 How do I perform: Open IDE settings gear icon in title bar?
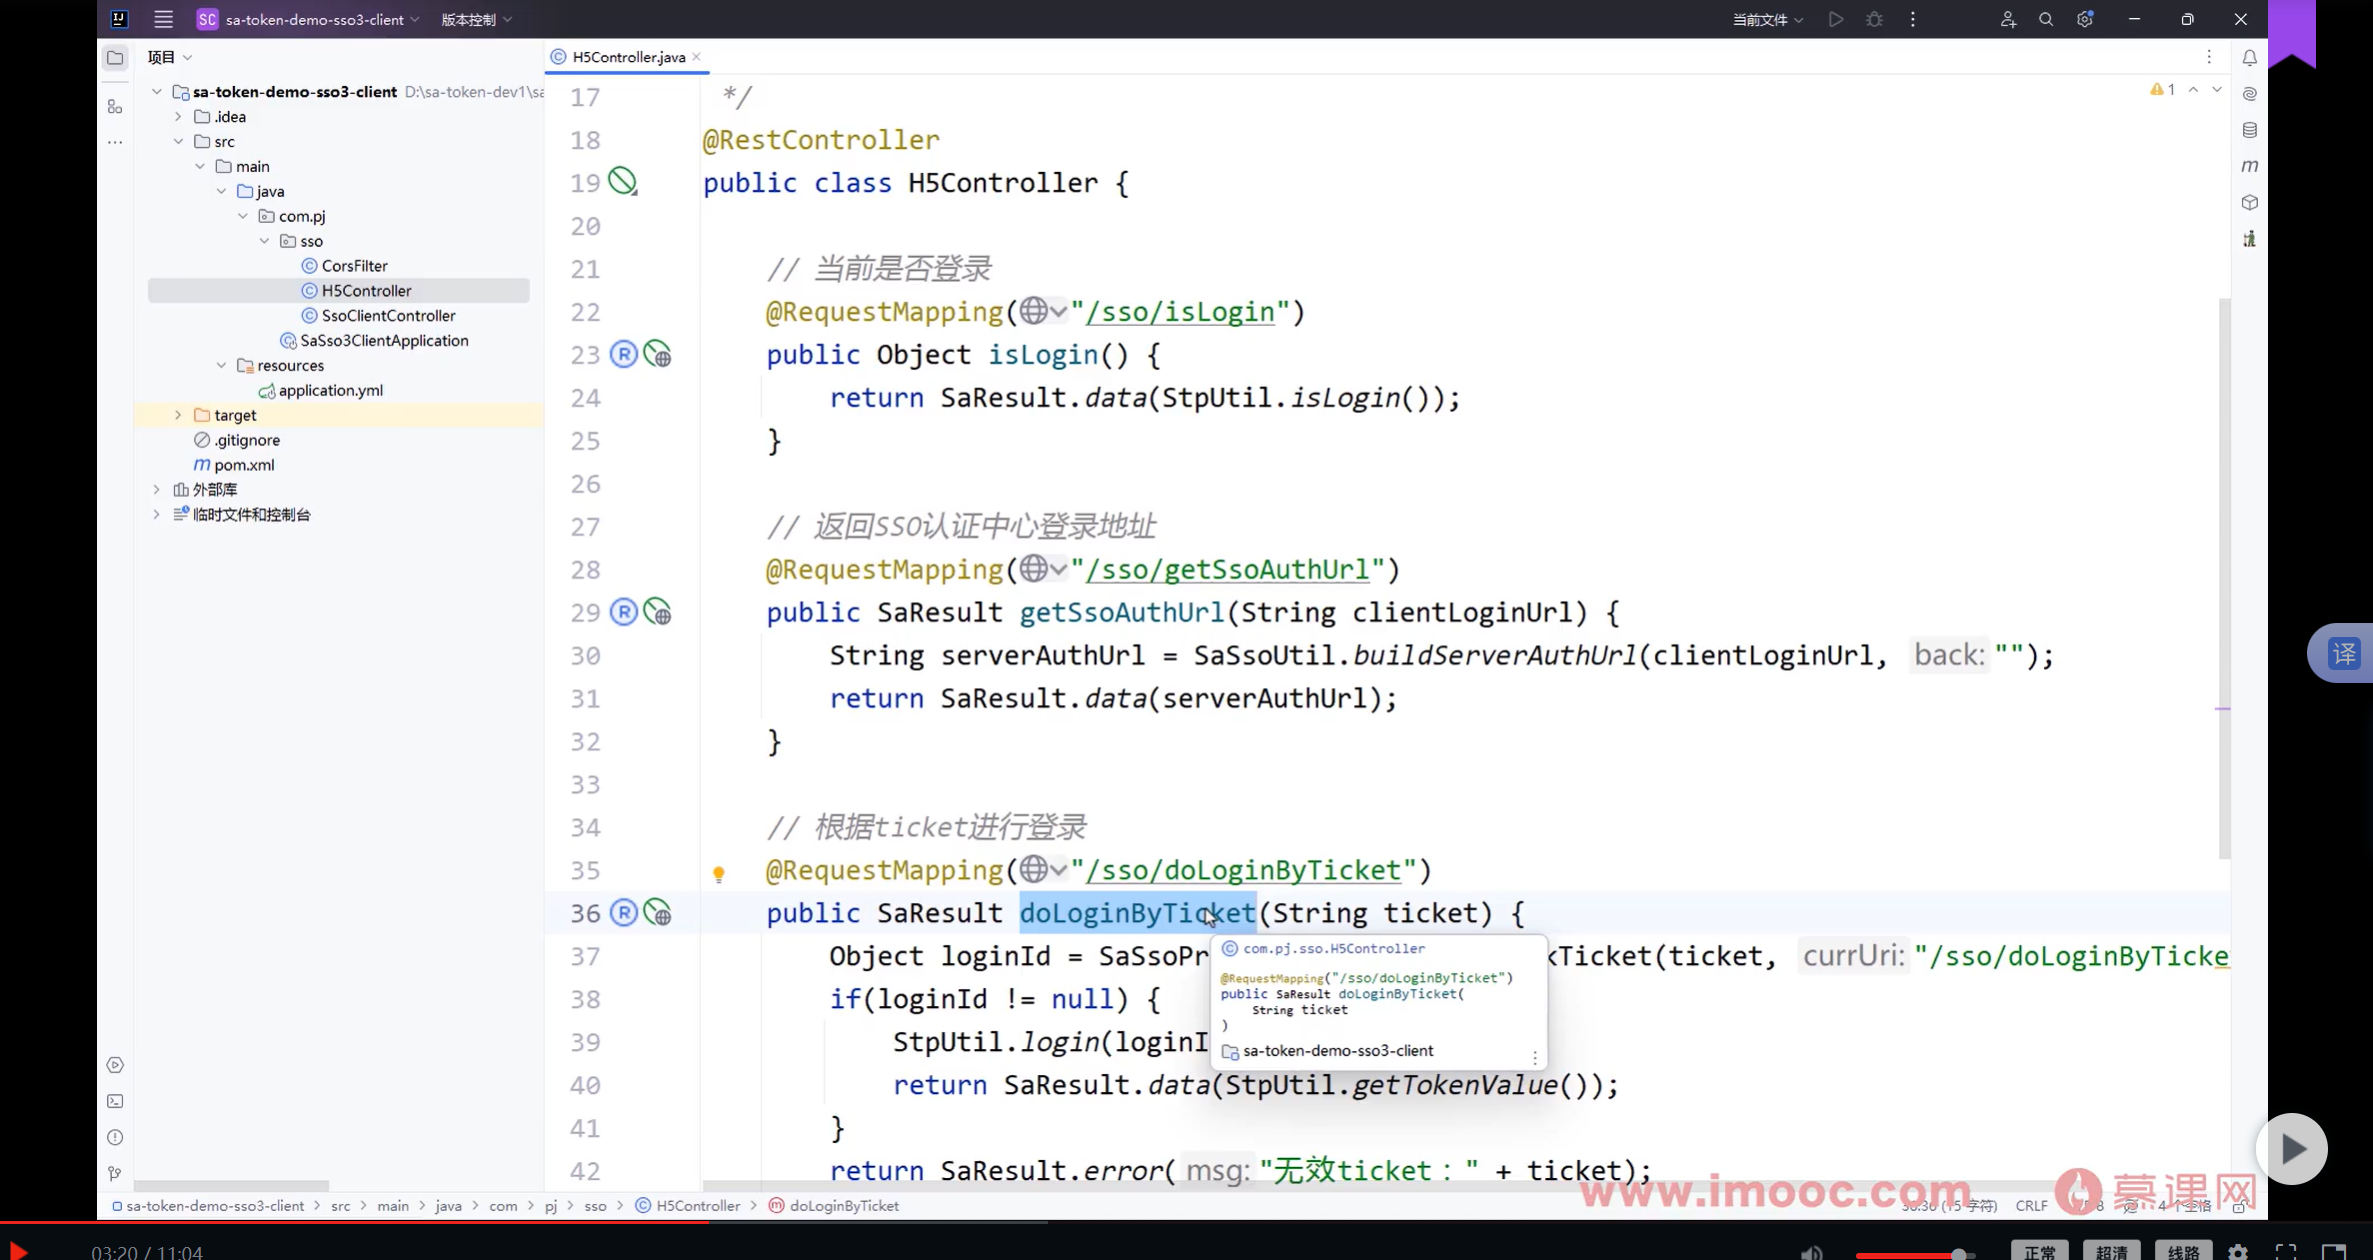click(2084, 19)
